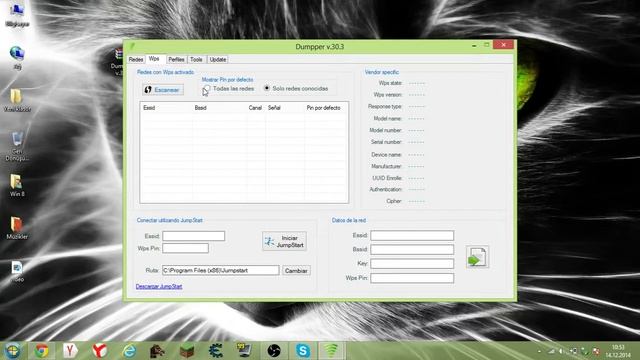Open the OBS taskbar icon
Viewport: 640px width, 360px height.
click(274, 351)
